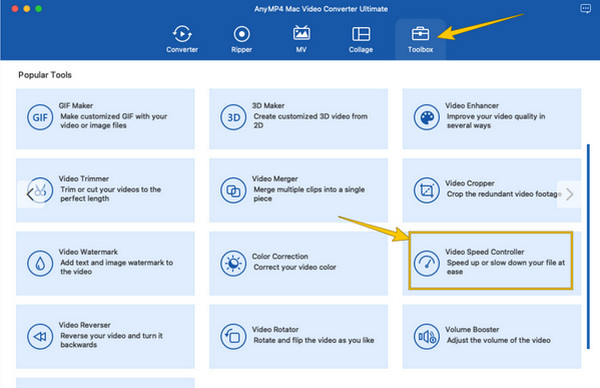Open the Video Merger tool title

tap(274, 179)
